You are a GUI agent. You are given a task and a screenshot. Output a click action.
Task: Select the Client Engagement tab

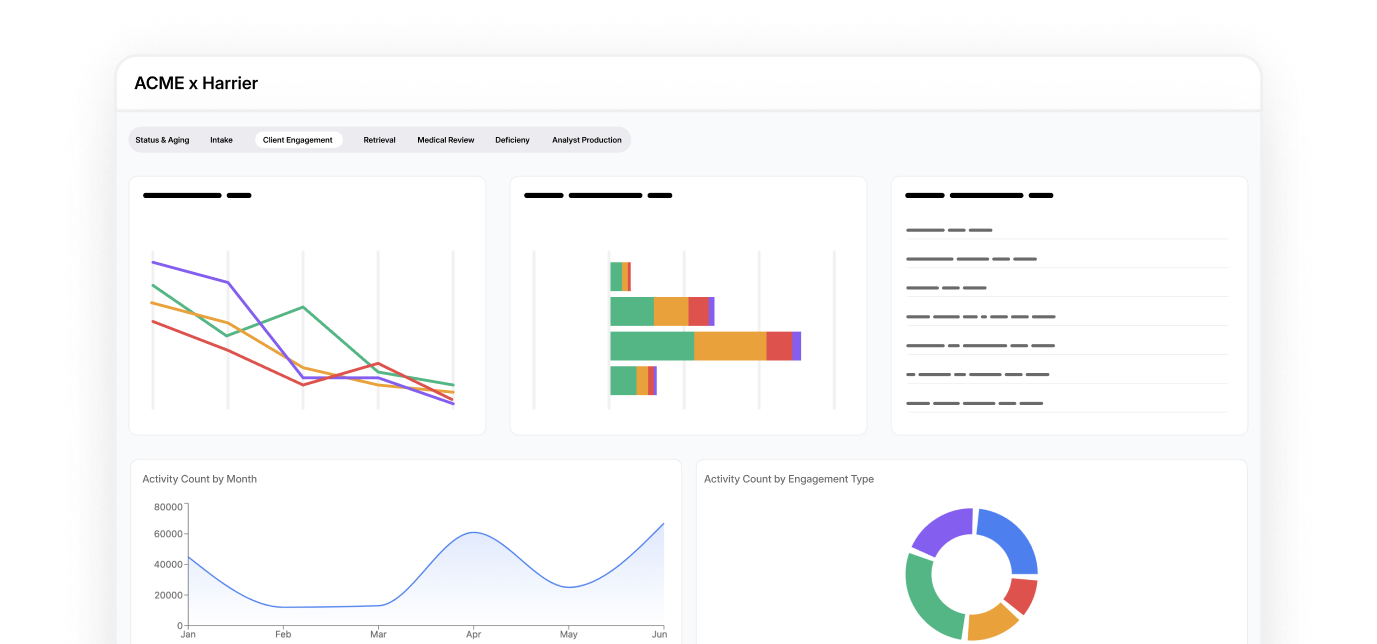click(x=298, y=140)
